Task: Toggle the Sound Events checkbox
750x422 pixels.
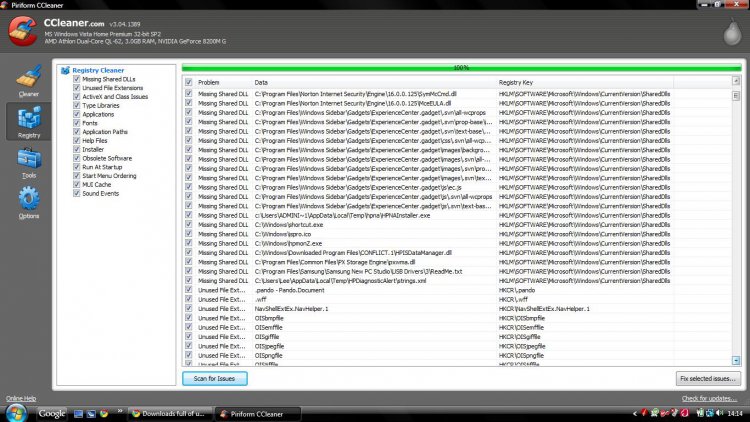Action: [x=77, y=193]
